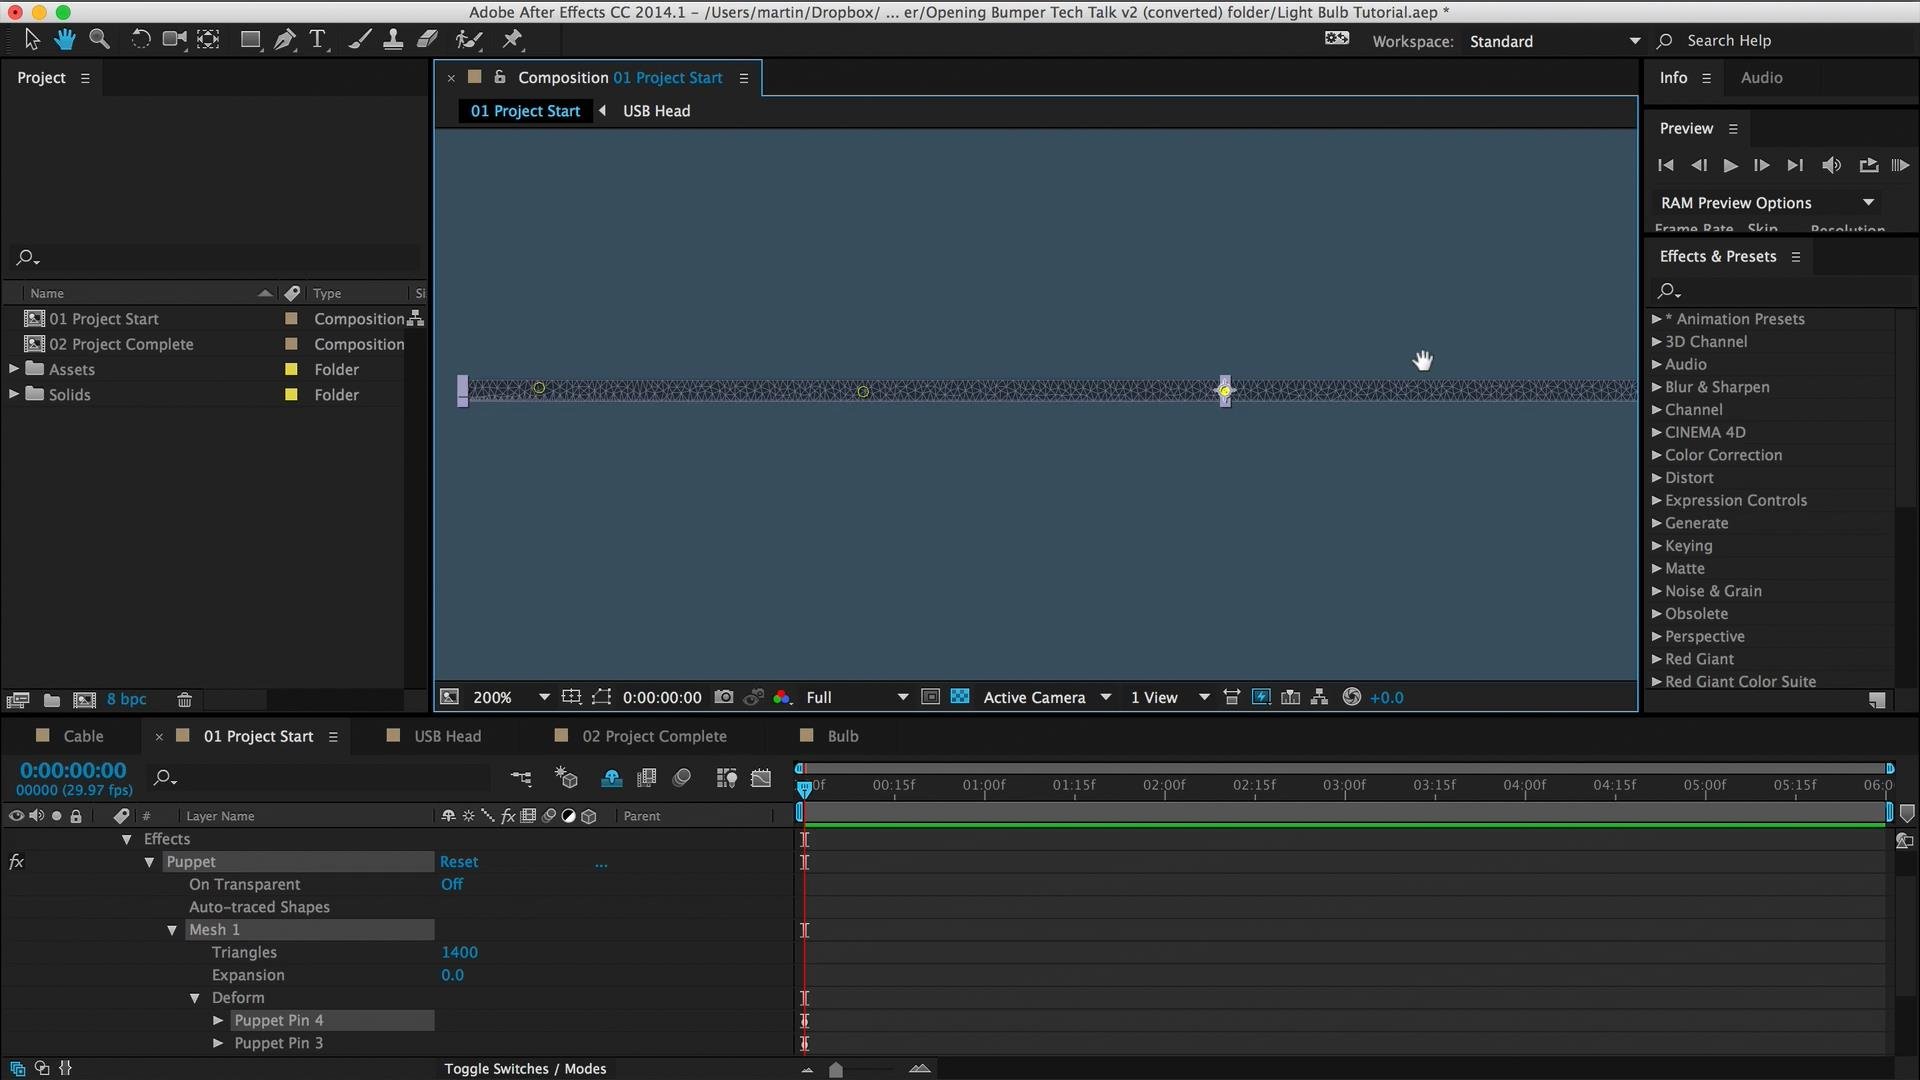Toggle the On Transparent switch Off
The image size is (1920, 1080).
[452, 884]
